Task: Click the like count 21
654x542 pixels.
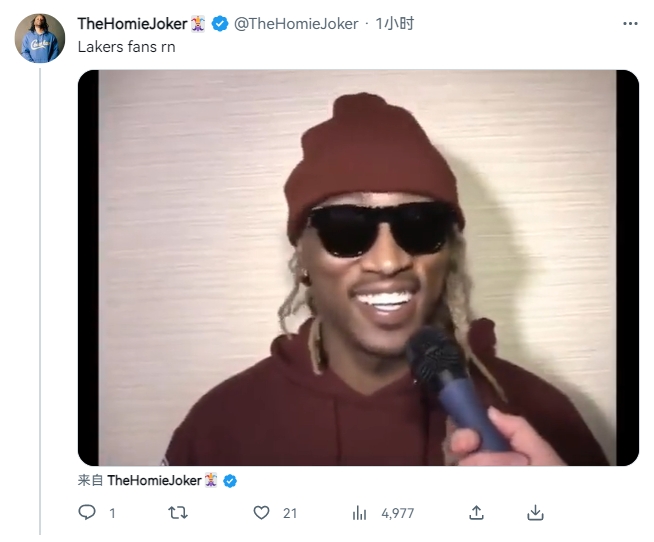Action: pyautogui.click(x=290, y=513)
